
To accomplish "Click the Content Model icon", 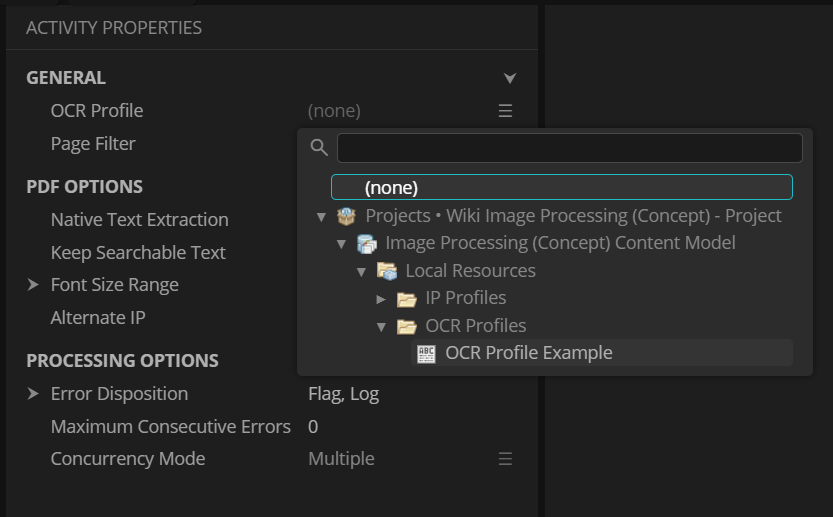I will 366,243.
